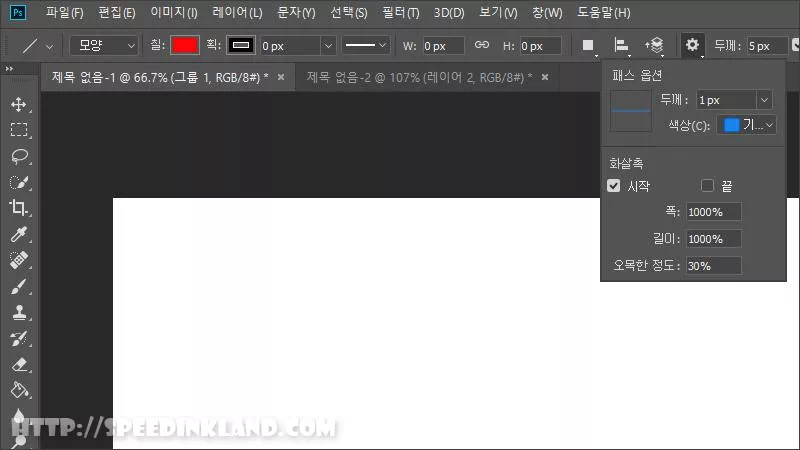
Task: Select the Eraser tool
Action: (x=19, y=365)
